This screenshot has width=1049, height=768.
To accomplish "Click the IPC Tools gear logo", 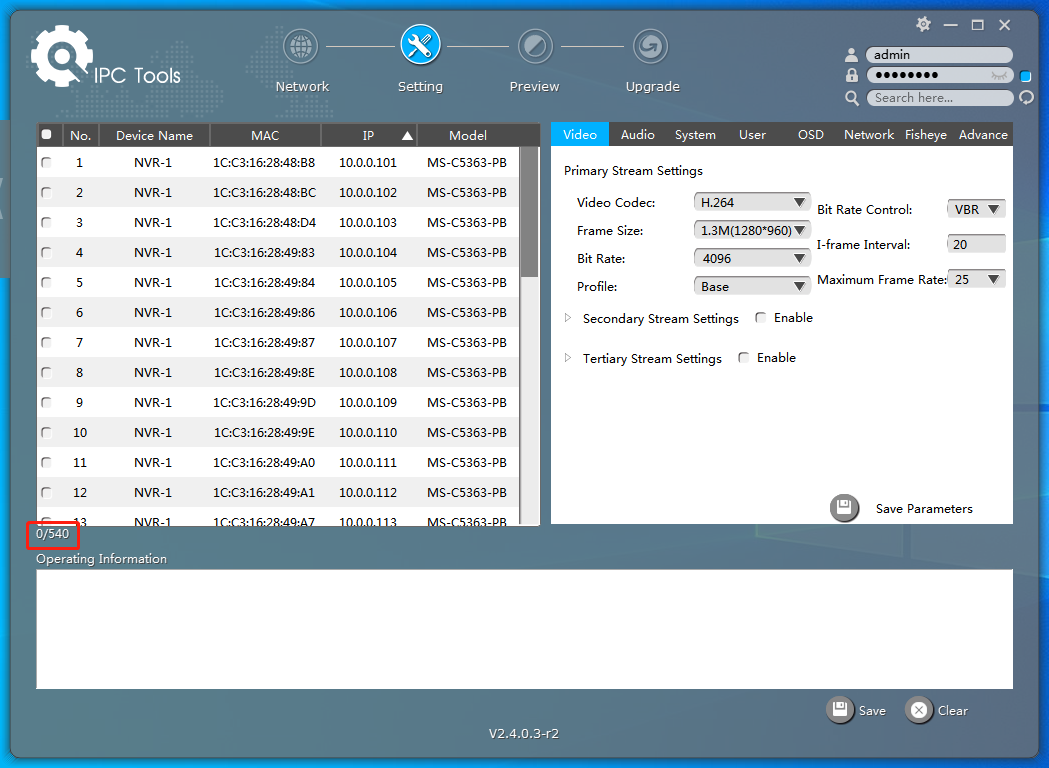I will click(60, 56).
